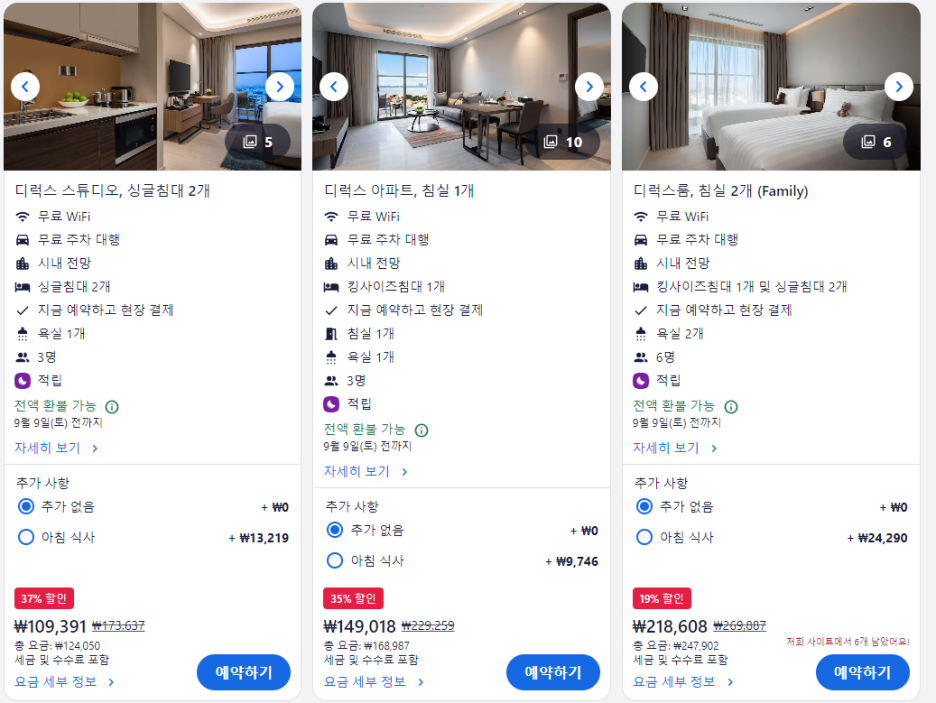
Task: Select 아침 식사 option for +₩13,219
Action: point(26,537)
